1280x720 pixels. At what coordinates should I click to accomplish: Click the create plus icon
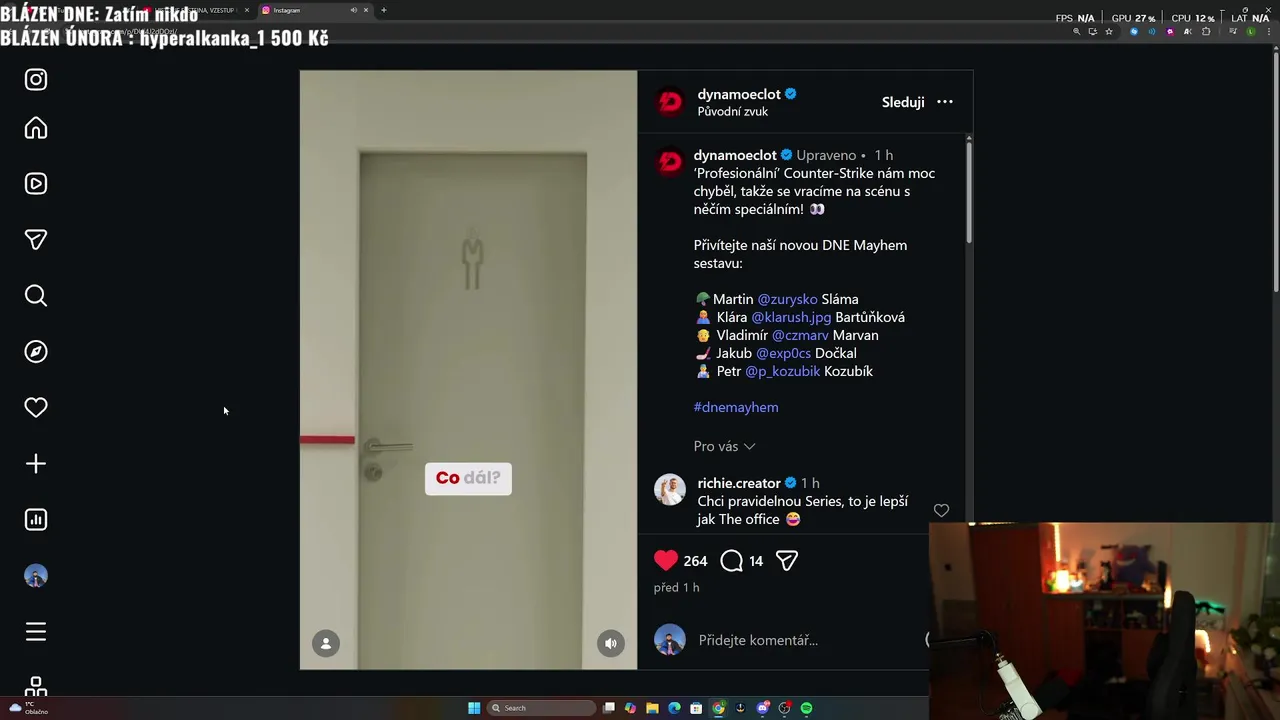36,464
